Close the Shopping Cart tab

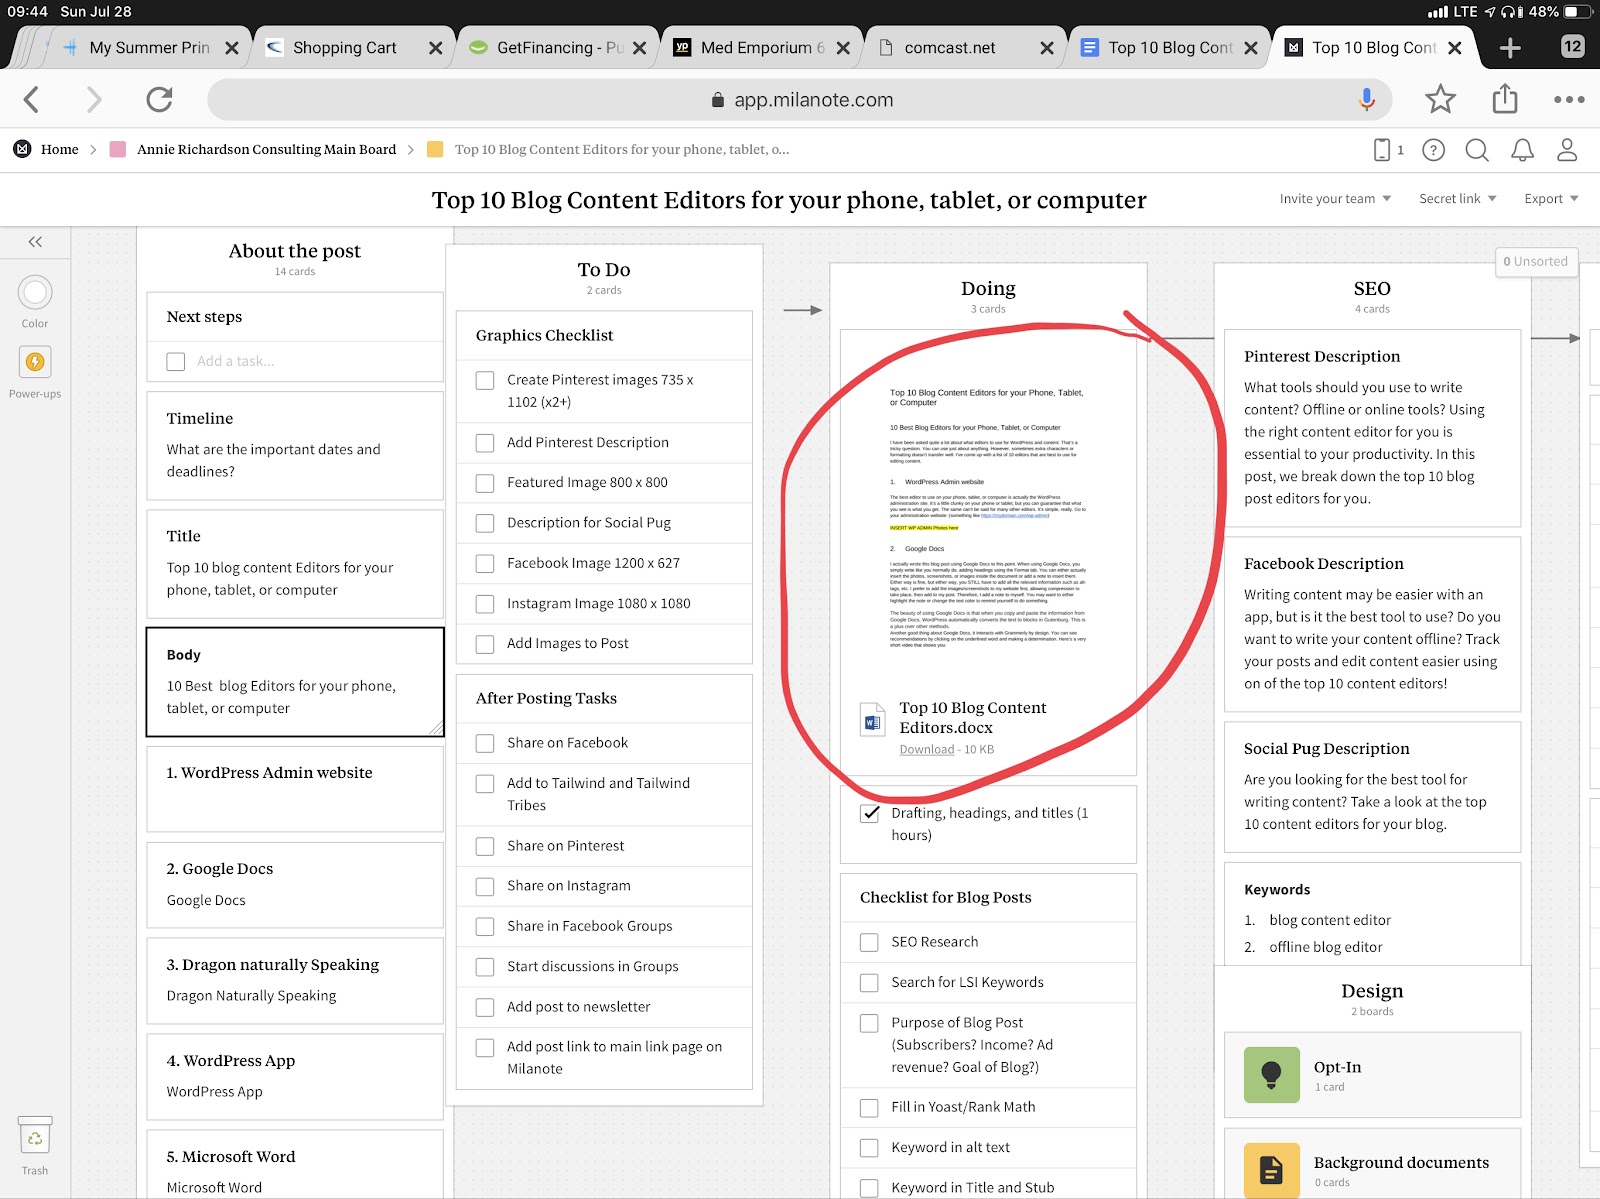436,47
